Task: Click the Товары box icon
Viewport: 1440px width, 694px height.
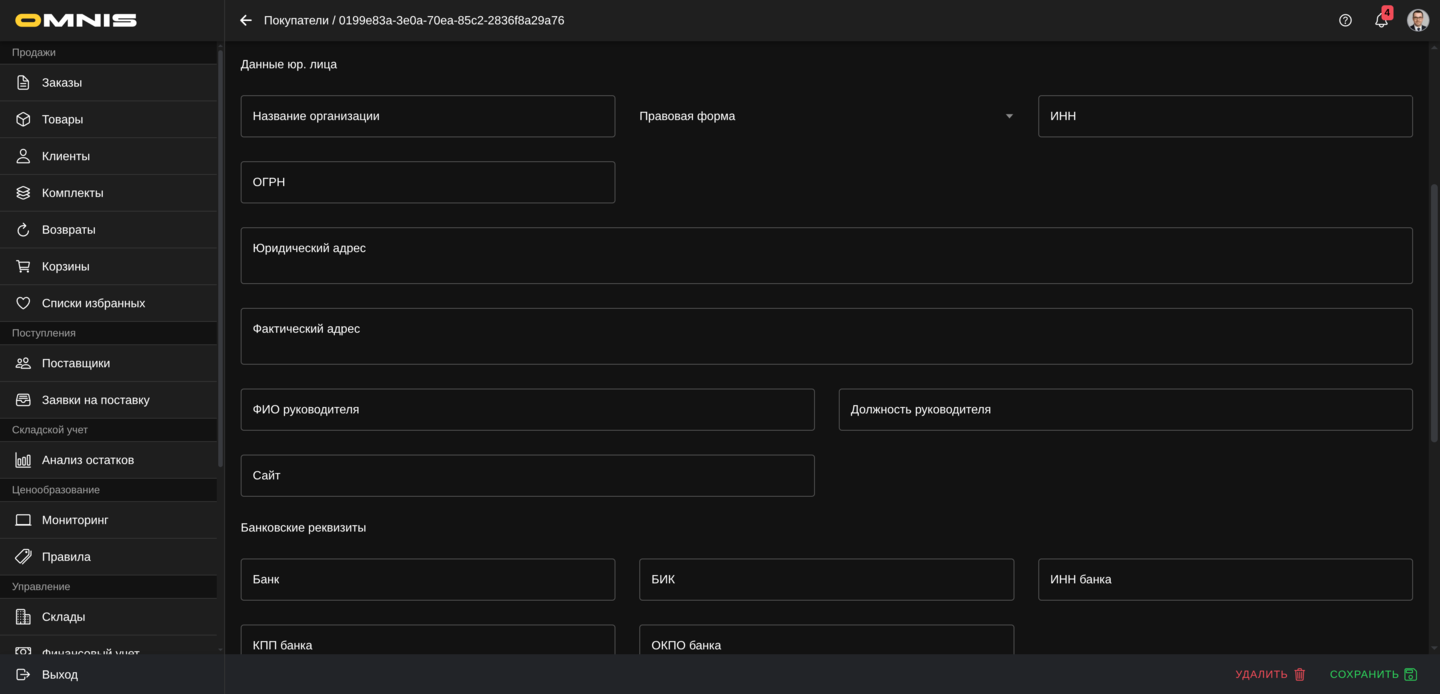Action: tap(23, 119)
